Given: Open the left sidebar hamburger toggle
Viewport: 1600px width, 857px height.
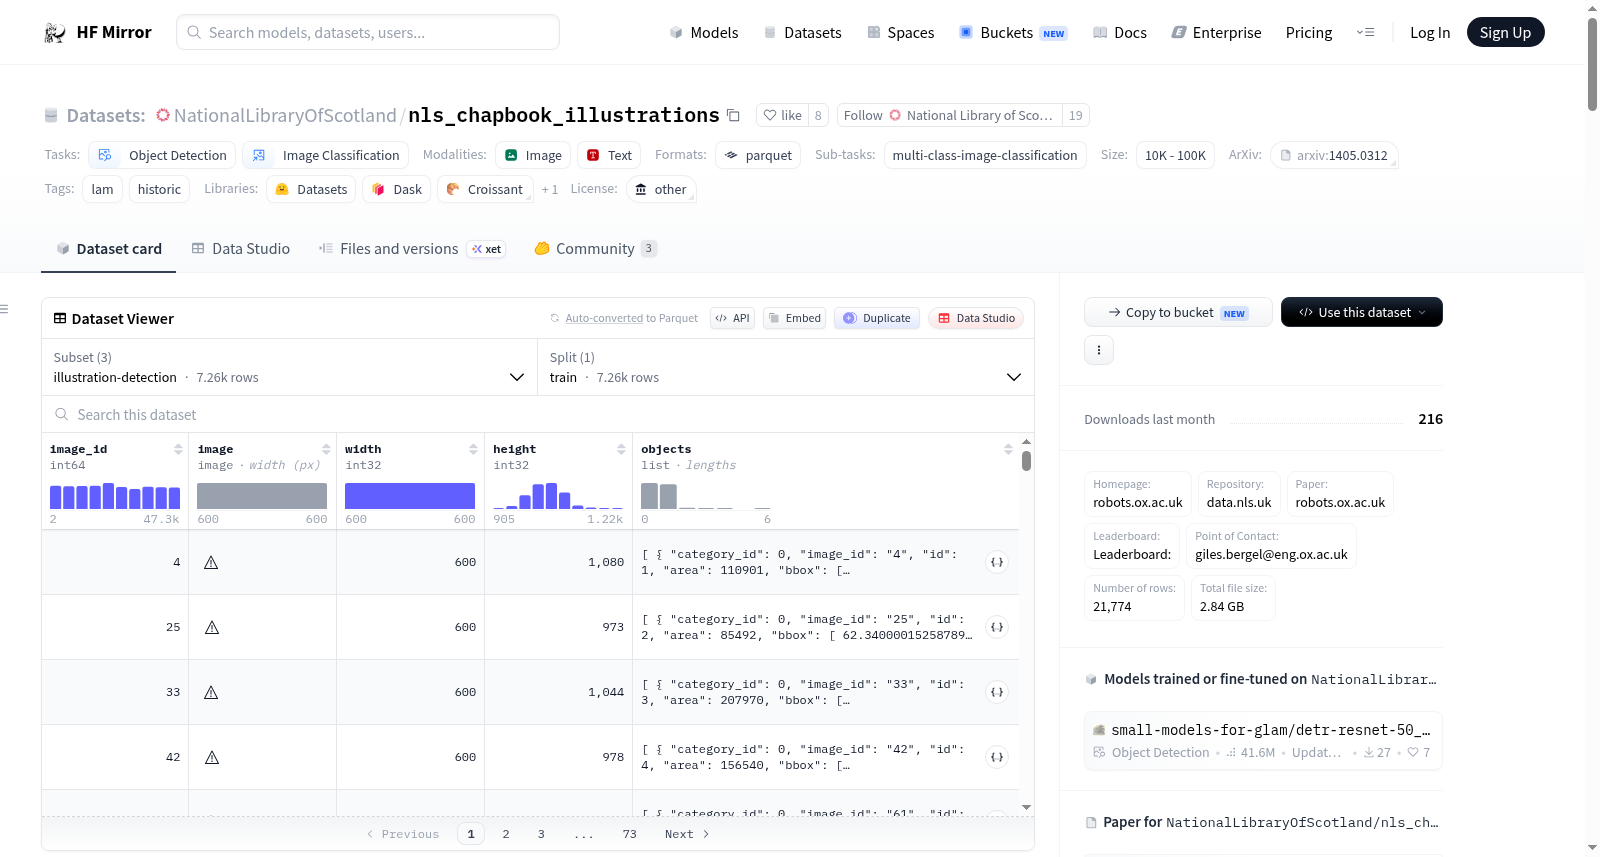Looking at the screenshot, I should pyautogui.click(x=4, y=309).
